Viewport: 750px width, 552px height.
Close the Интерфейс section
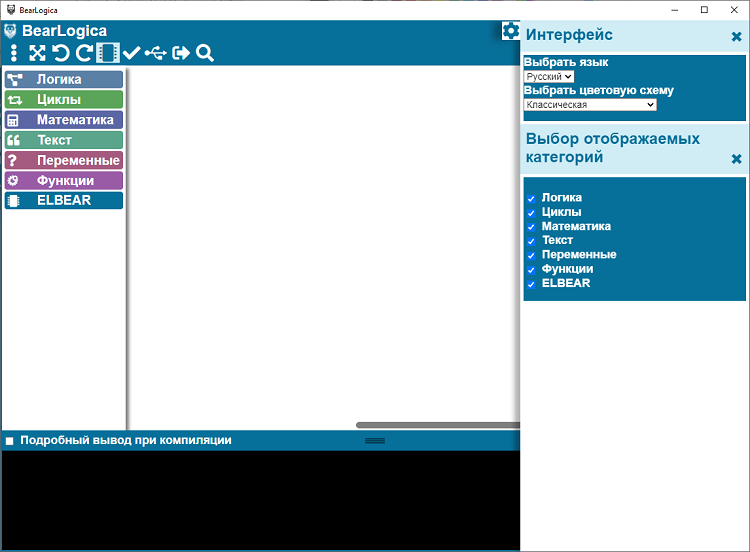coord(736,36)
